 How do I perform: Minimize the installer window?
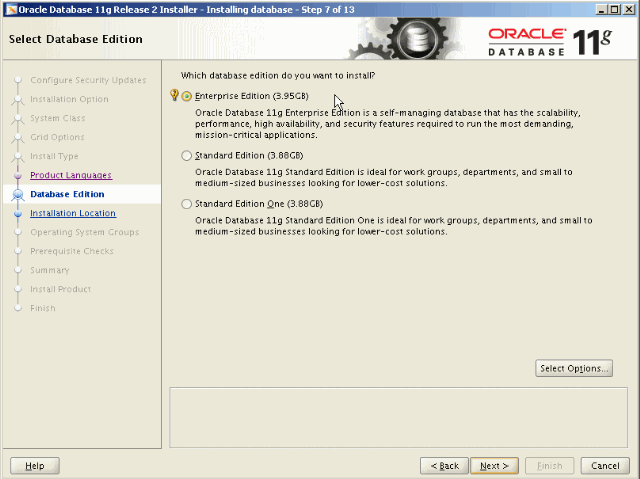[x=600, y=9]
